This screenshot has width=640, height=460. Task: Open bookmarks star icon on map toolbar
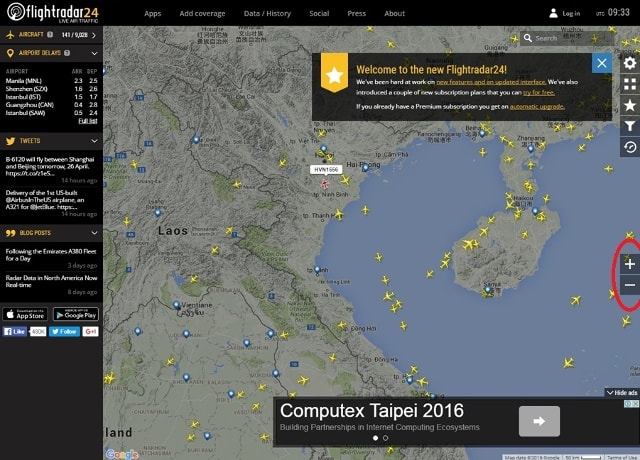click(x=629, y=105)
